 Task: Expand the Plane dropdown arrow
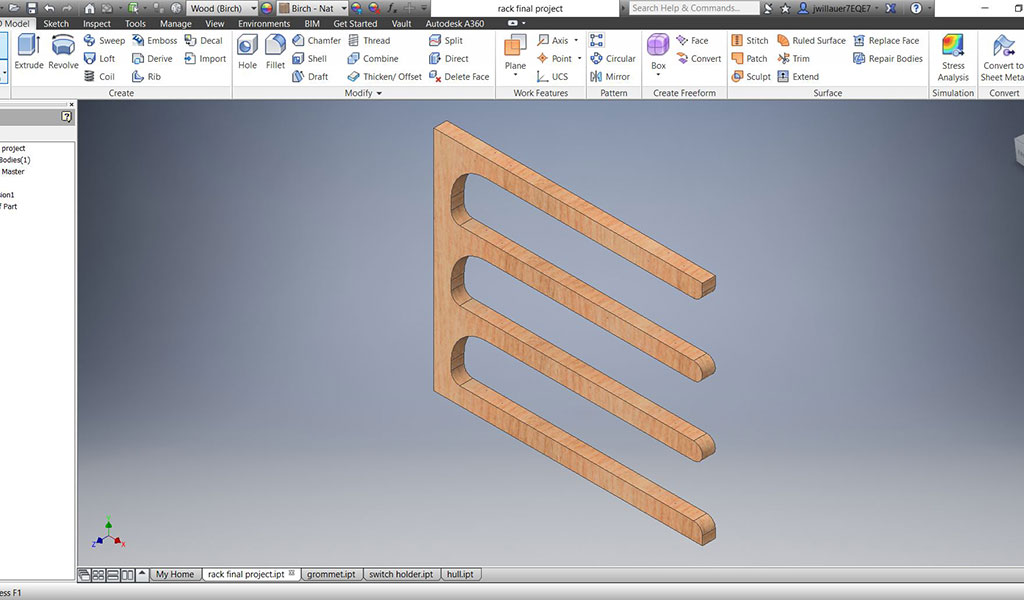[x=515, y=76]
